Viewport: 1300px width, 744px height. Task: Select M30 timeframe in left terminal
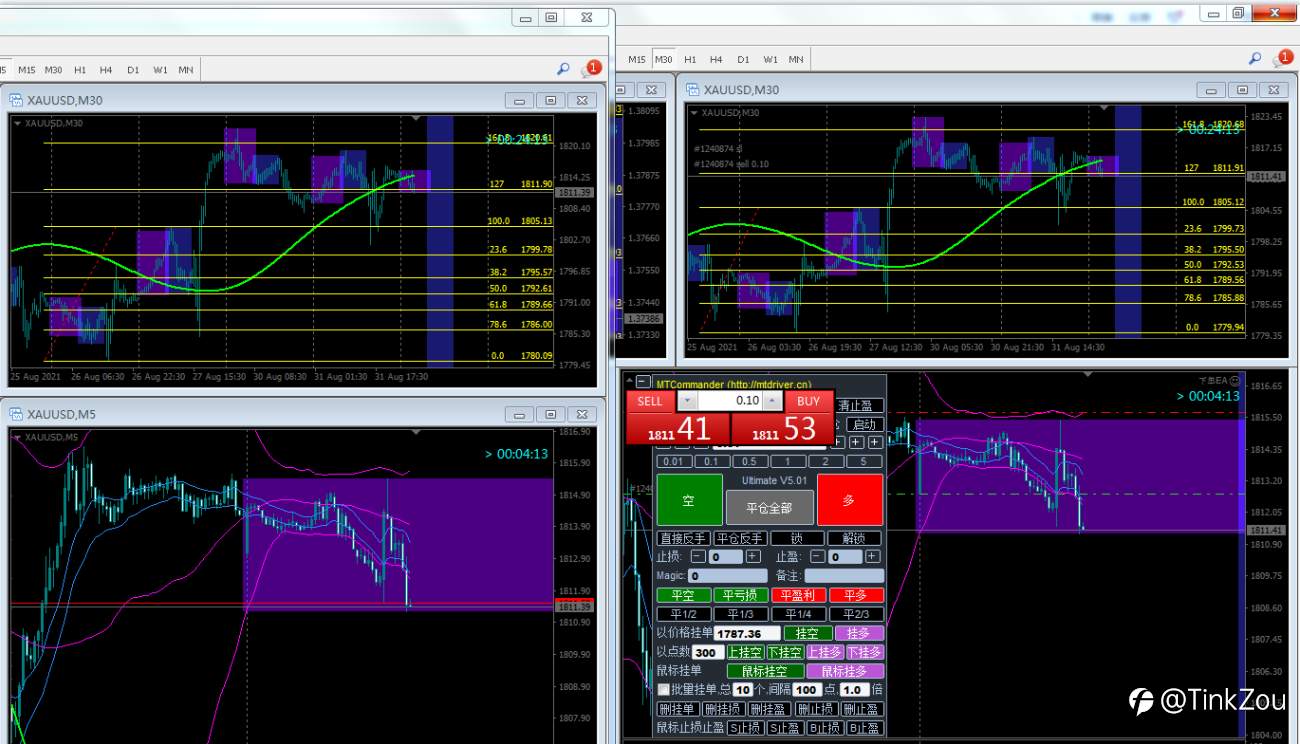click(x=53, y=70)
